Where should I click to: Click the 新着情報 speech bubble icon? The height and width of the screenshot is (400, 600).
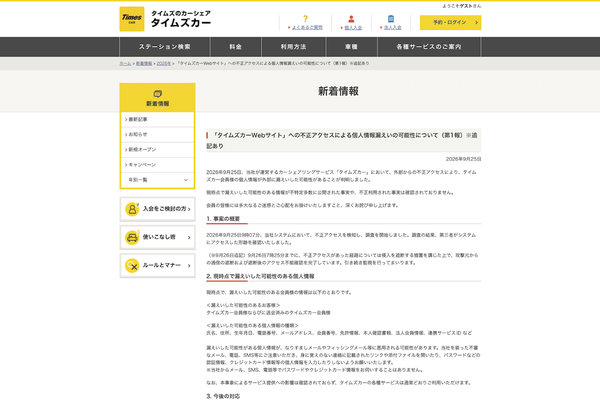click(157, 94)
